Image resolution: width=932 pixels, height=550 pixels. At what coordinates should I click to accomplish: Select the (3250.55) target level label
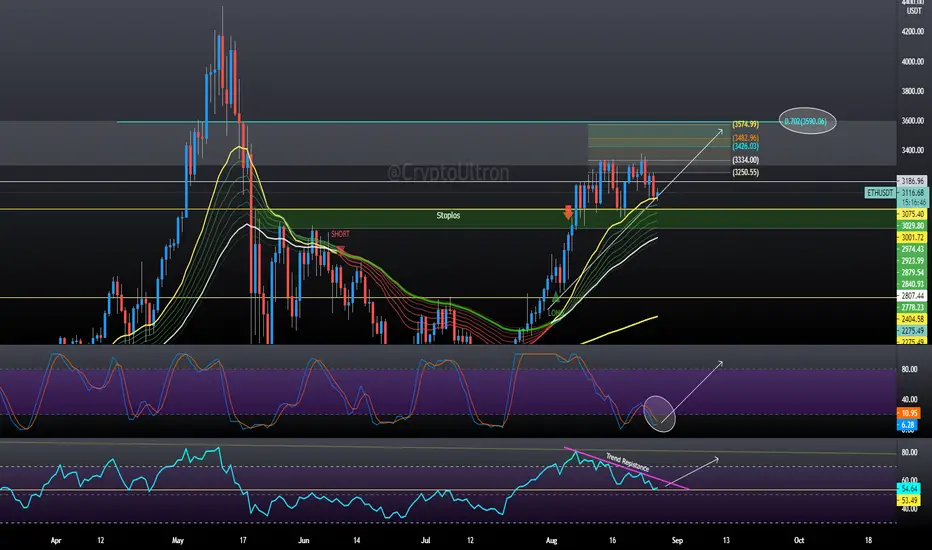click(x=745, y=172)
